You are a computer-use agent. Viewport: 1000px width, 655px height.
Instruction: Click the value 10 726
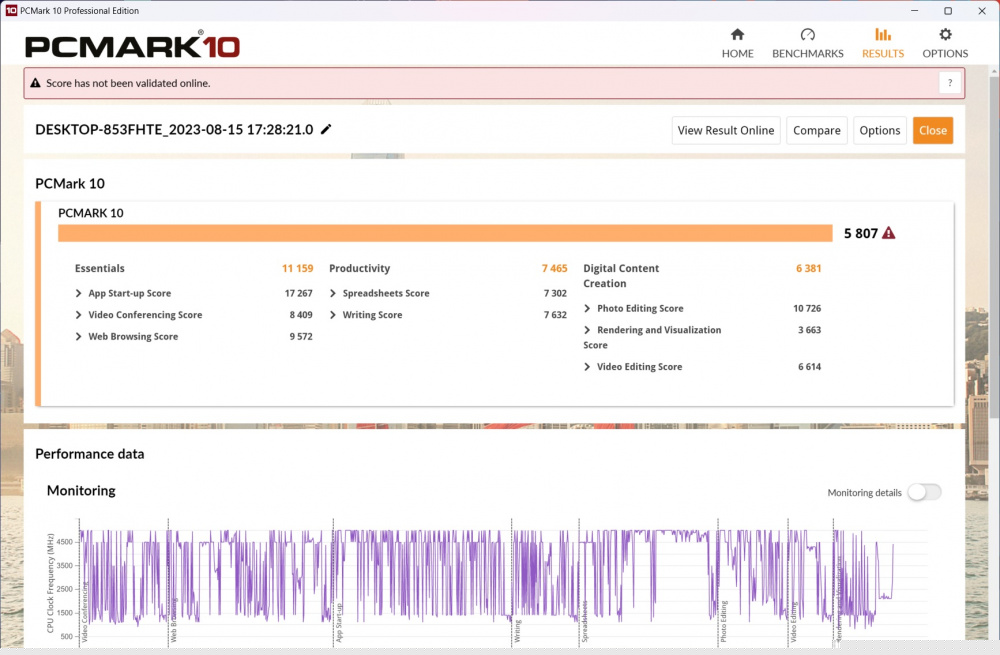[x=807, y=309]
